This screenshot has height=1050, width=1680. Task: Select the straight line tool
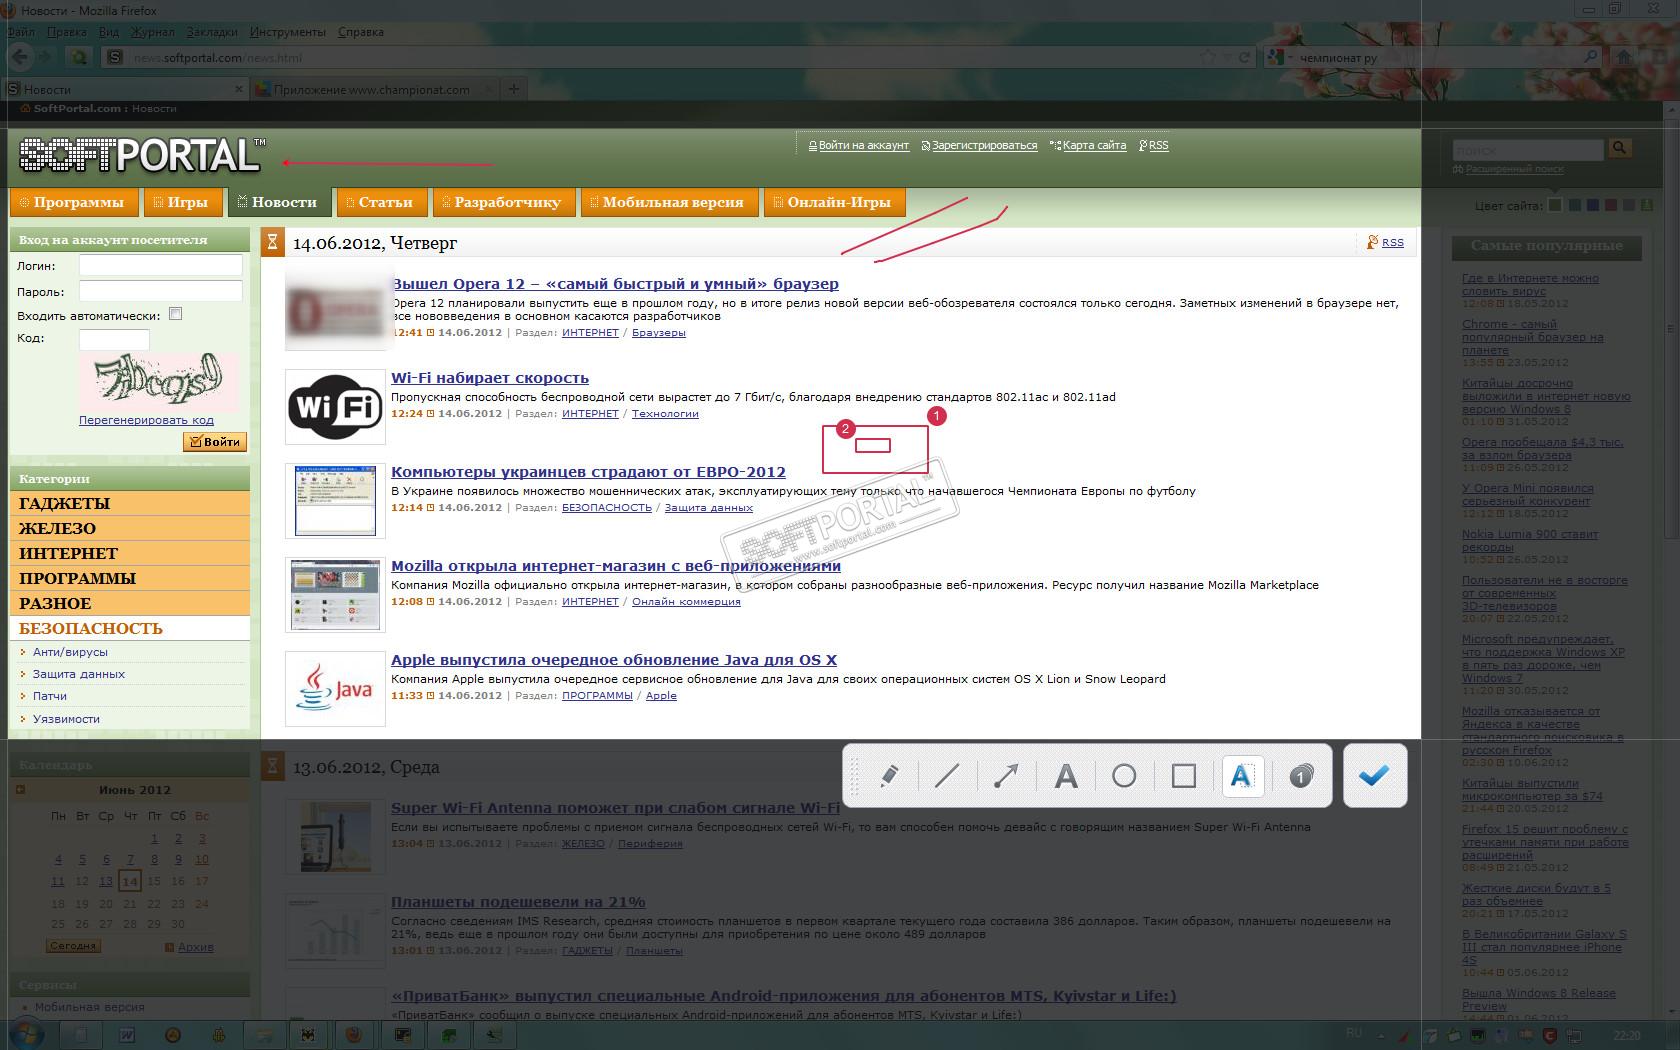946,776
